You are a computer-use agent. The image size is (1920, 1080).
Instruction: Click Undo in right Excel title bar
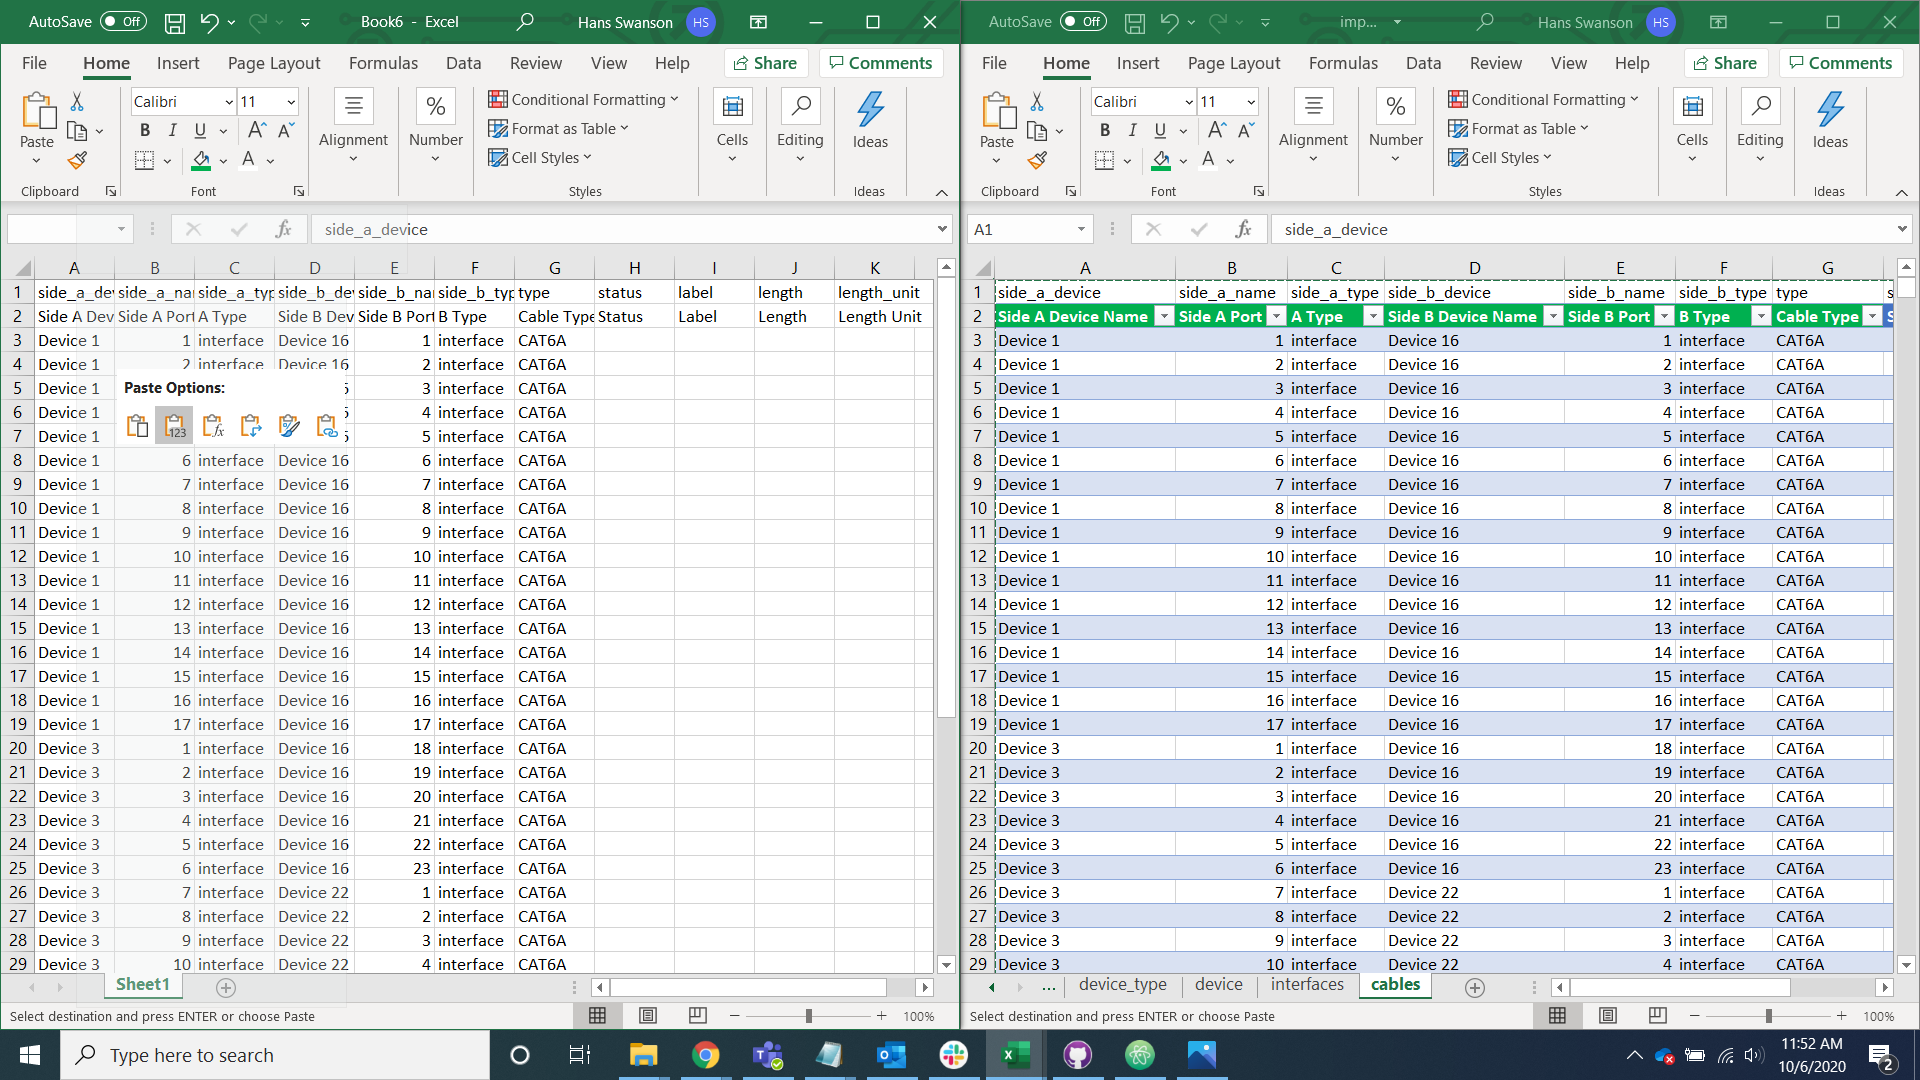click(x=1169, y=22)
